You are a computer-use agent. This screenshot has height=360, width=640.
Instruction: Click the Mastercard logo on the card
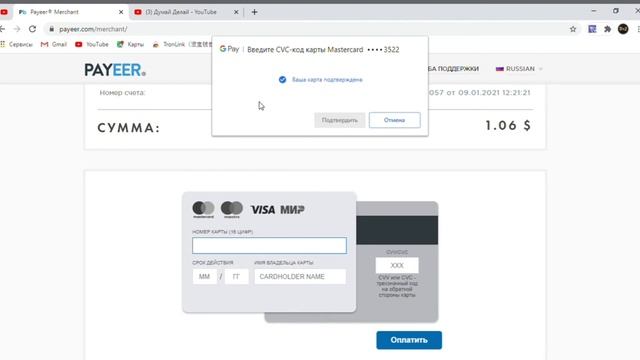(x=203, y=209)
